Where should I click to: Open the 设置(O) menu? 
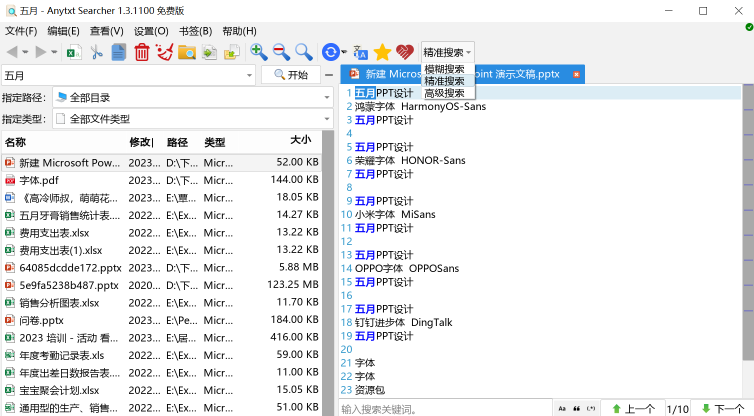coord(151,31)
